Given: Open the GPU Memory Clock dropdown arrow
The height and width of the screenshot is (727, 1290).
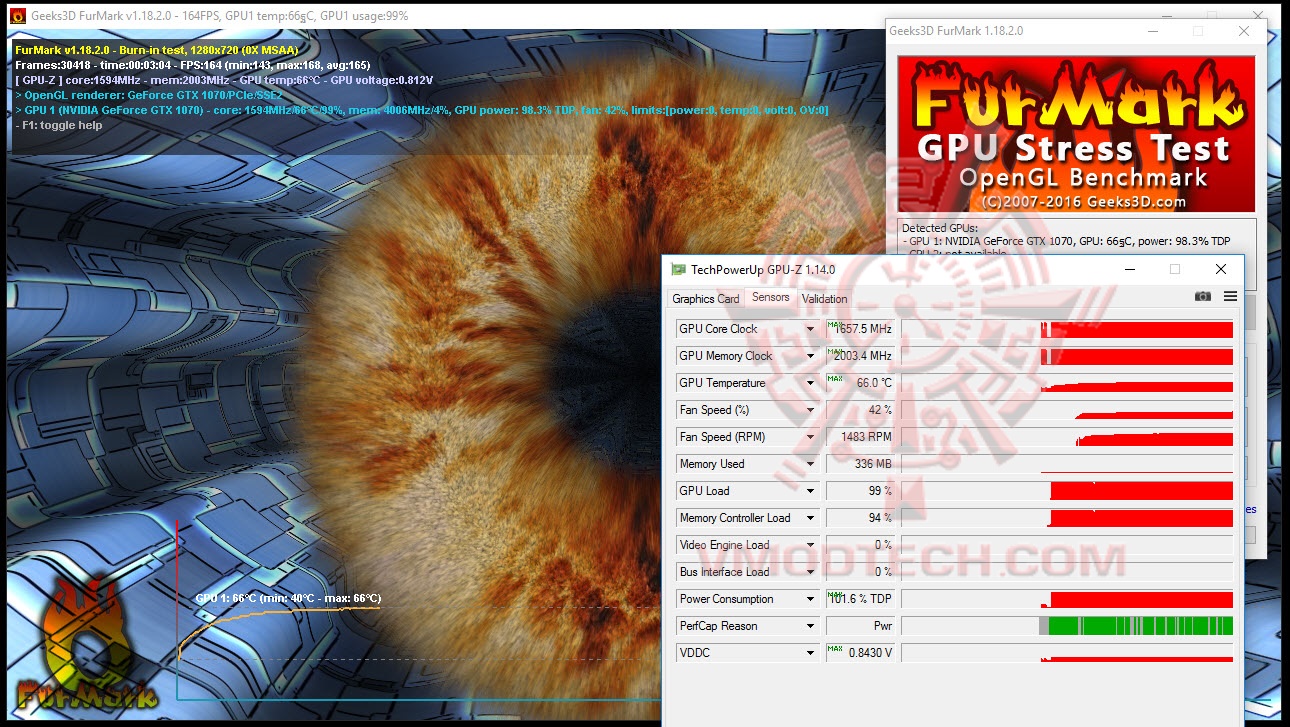Looking at the screenshot, I should point(811,356).
